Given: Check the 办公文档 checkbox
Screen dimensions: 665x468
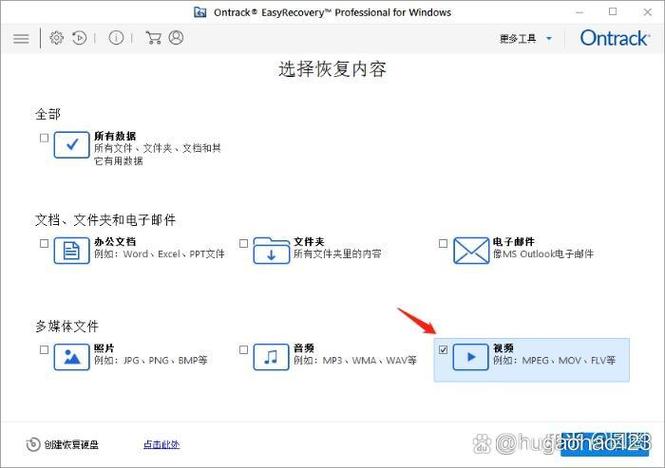Looking at the screenshot, I should (44, 243).
